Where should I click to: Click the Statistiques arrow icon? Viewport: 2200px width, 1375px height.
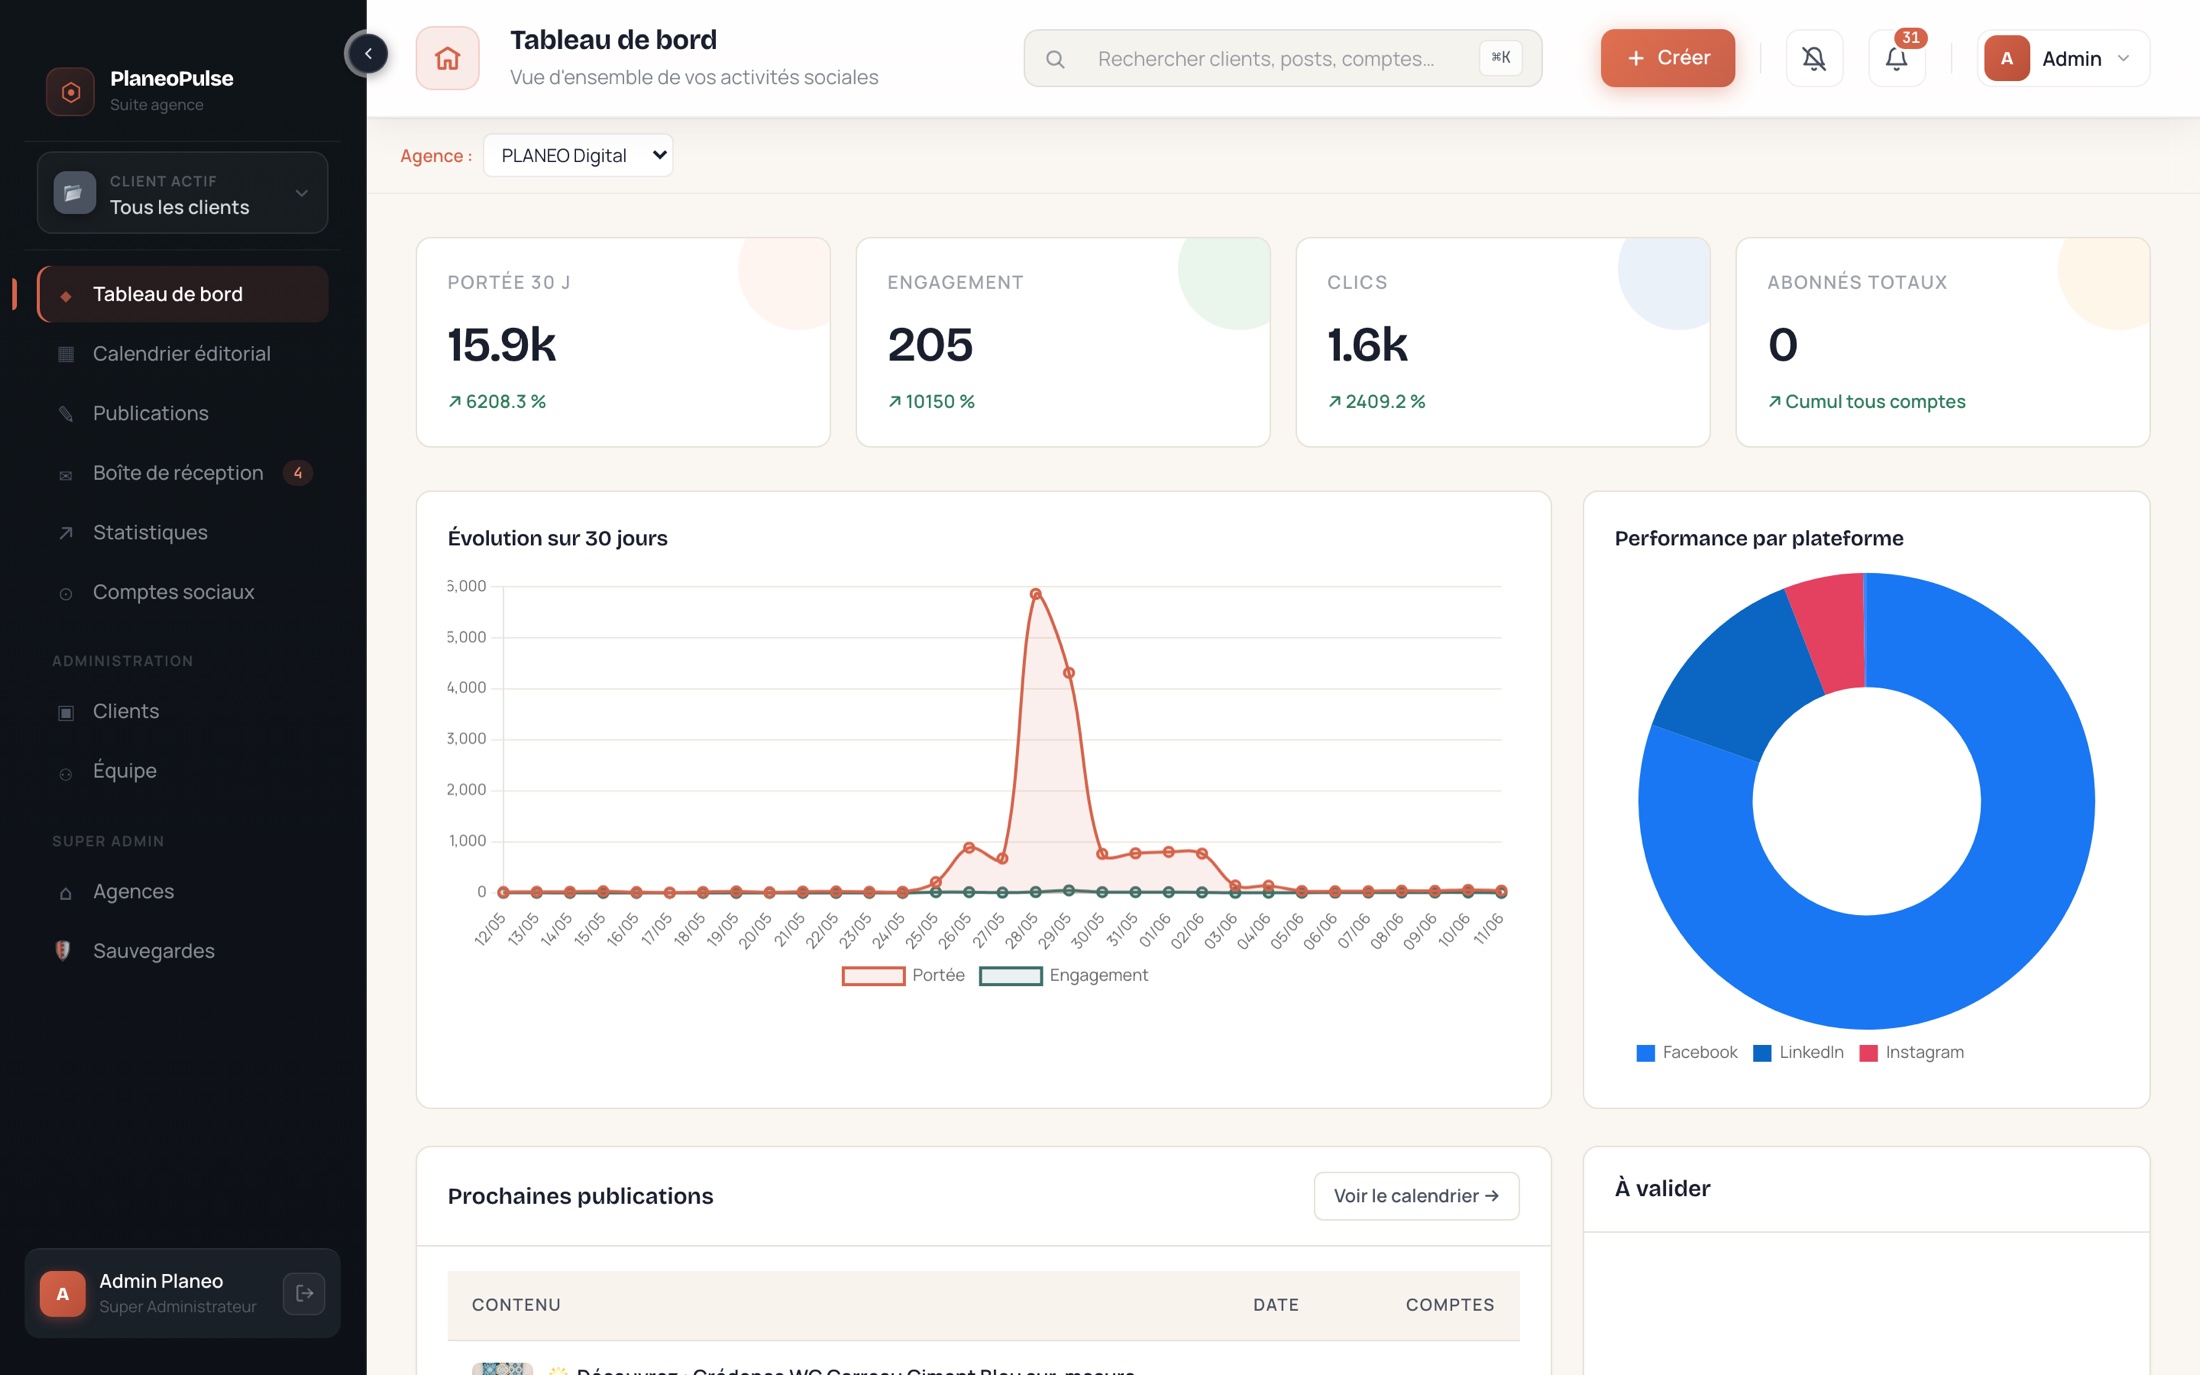(x=66, y=533)
